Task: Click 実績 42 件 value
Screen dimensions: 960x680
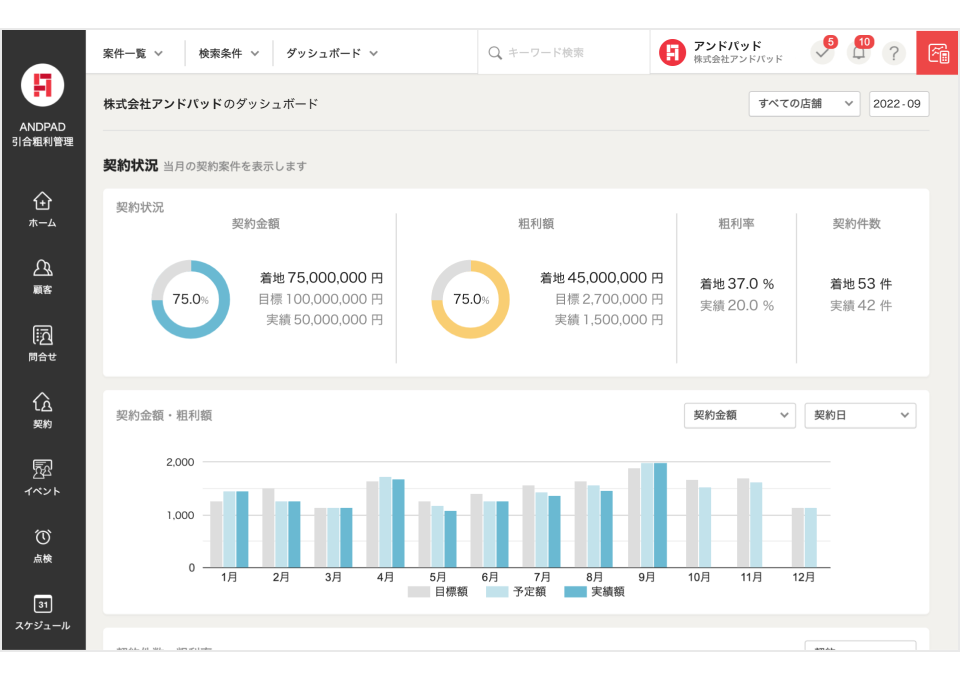Action: (x=861, y=305)
